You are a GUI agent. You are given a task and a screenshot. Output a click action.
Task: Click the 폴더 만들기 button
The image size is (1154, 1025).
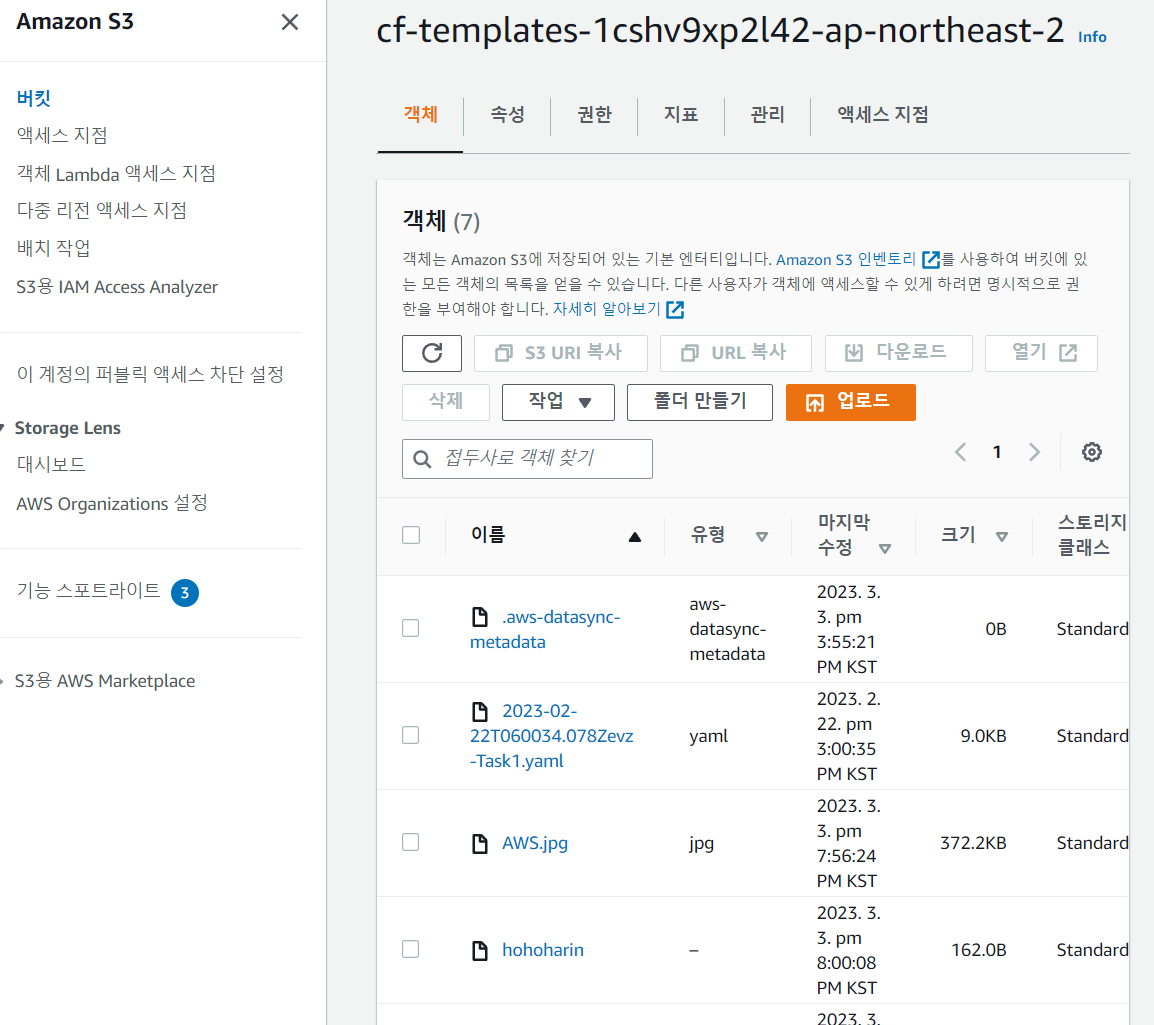pos(699,402)
